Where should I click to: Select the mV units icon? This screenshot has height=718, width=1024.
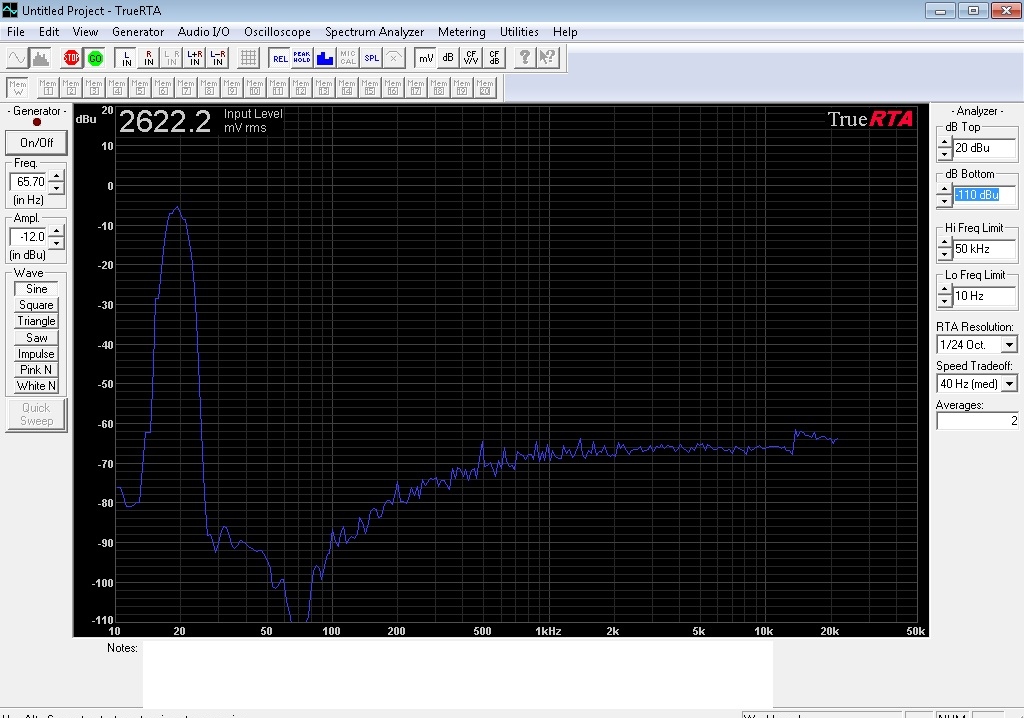(425, 58)
